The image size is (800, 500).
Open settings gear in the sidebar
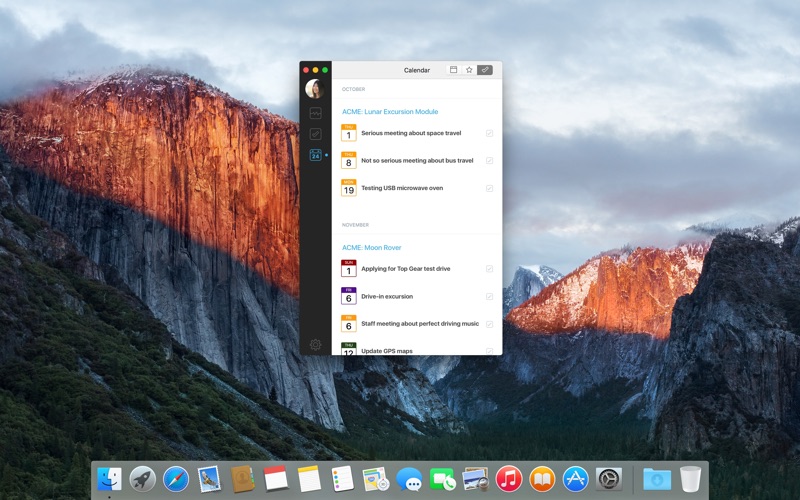(x=315, y=345)
